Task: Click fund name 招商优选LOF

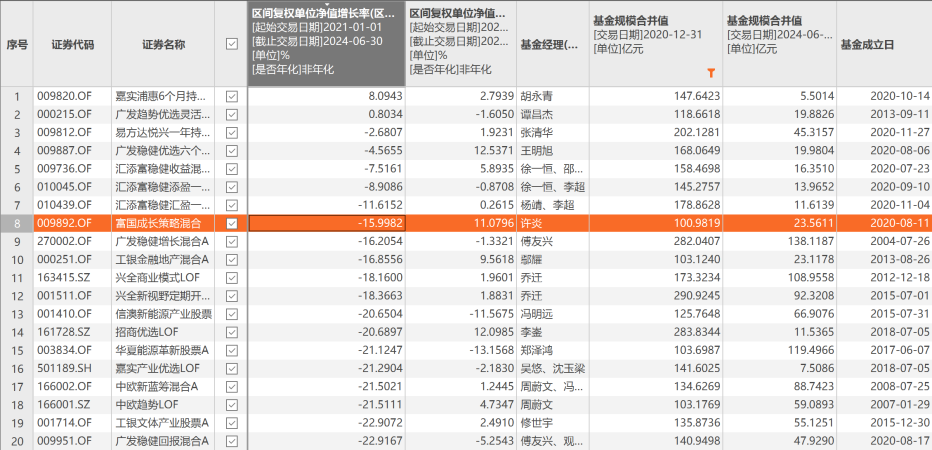Action: tap(147, 332)
